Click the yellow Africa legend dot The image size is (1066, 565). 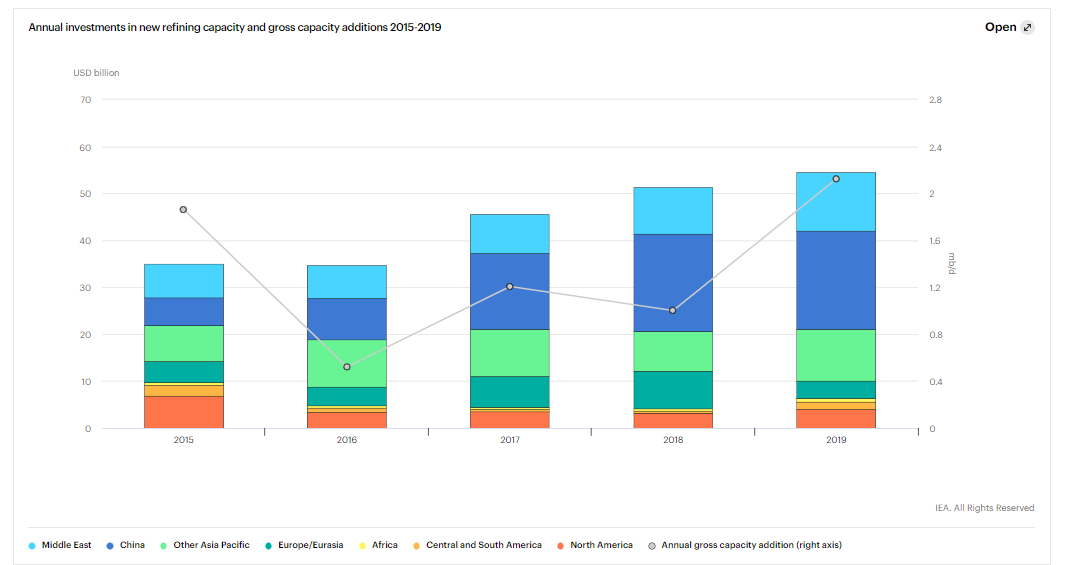(x=362, y=546)
